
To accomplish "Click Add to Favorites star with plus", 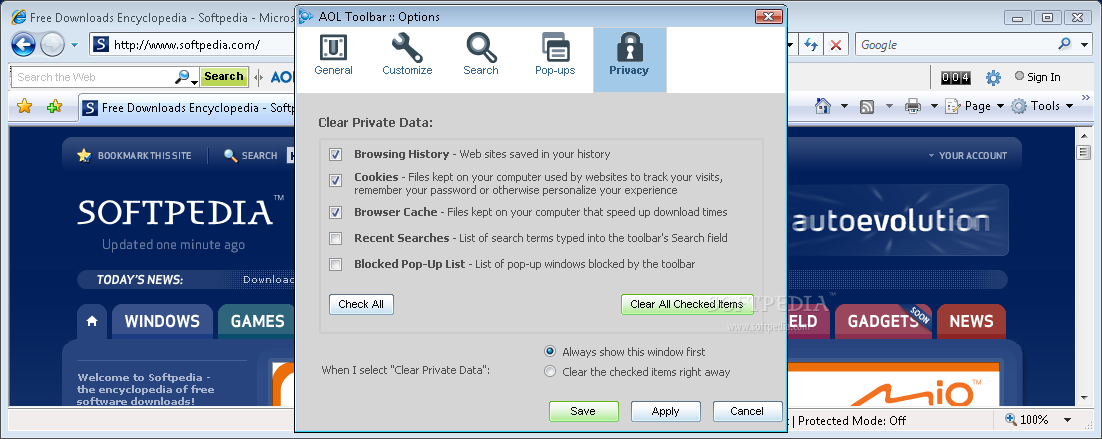I will 54,107.
